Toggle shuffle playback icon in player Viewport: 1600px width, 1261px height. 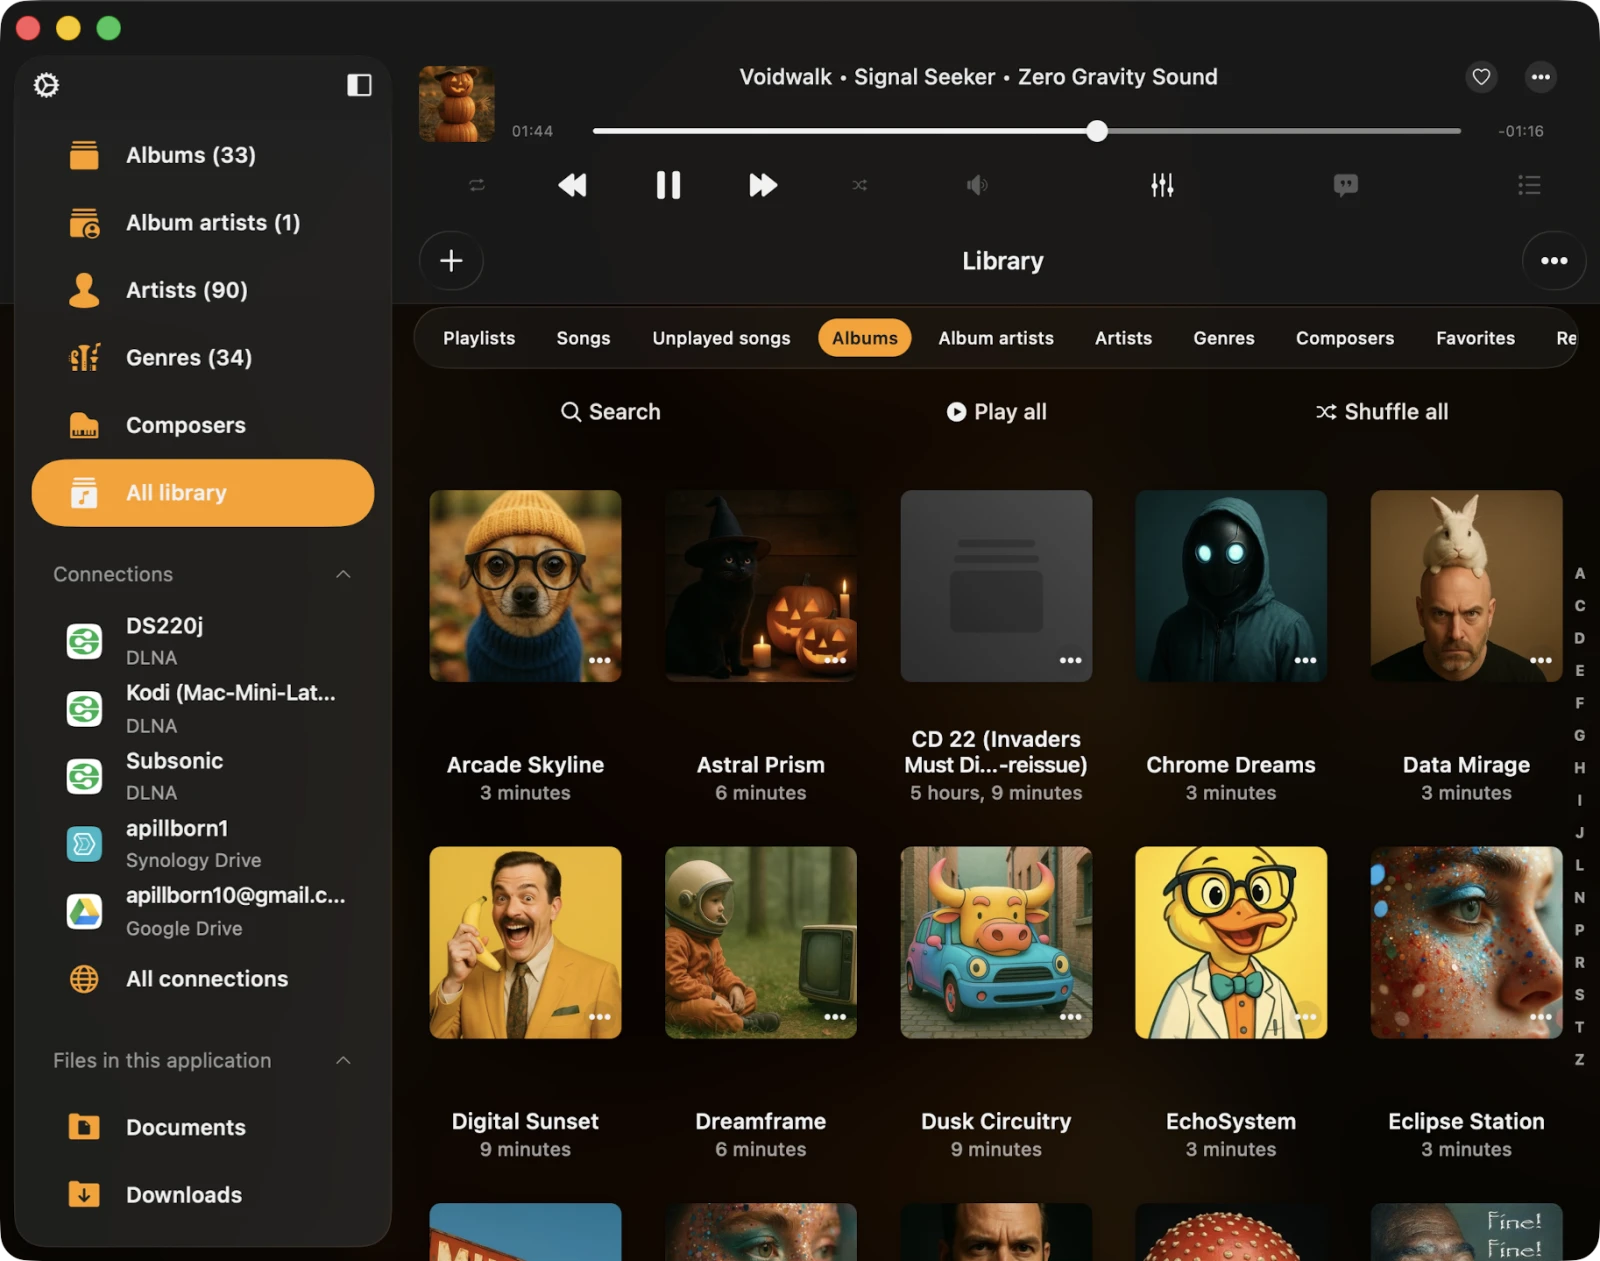point(860,185)
